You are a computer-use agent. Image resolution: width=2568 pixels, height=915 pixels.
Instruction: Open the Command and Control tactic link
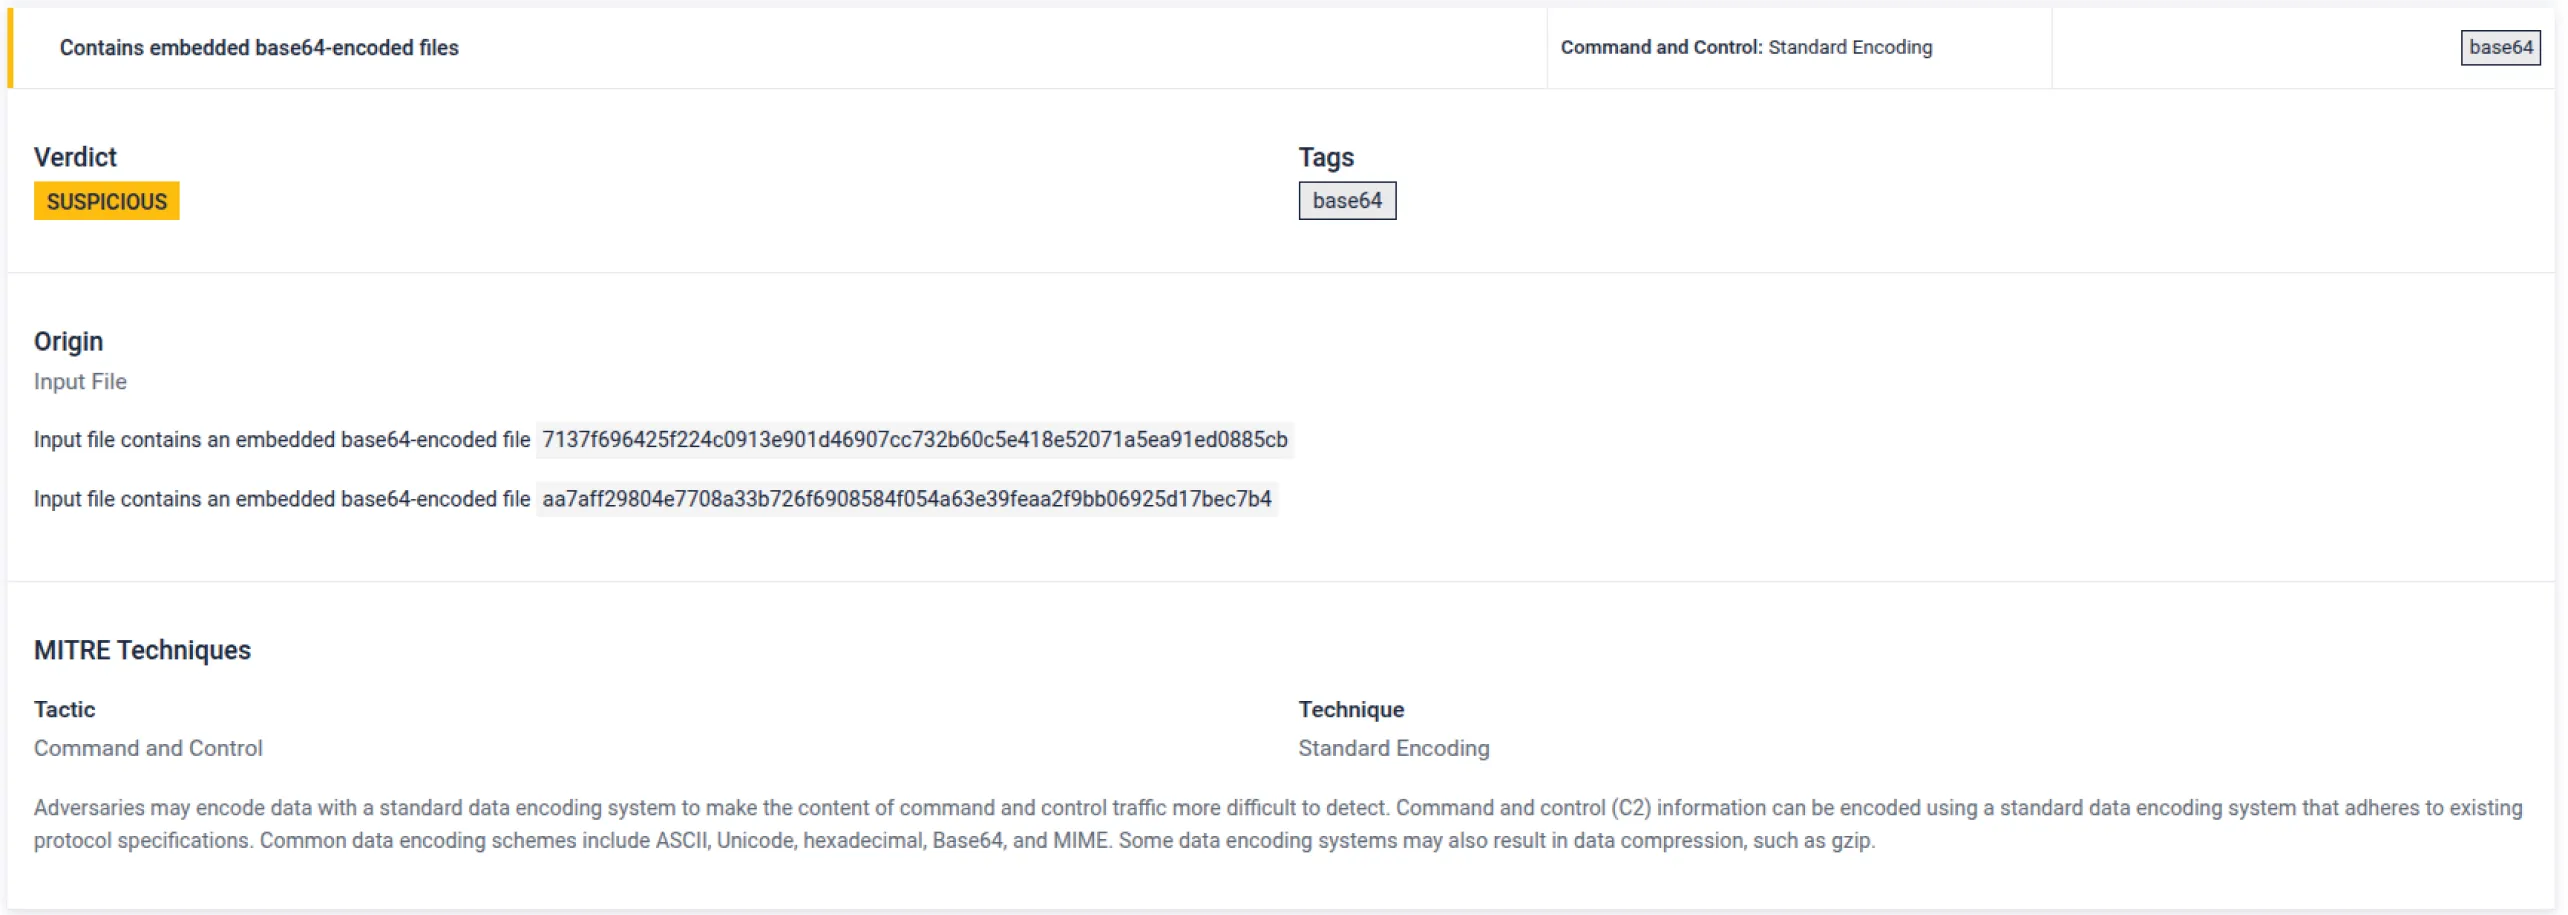point(148,748)
